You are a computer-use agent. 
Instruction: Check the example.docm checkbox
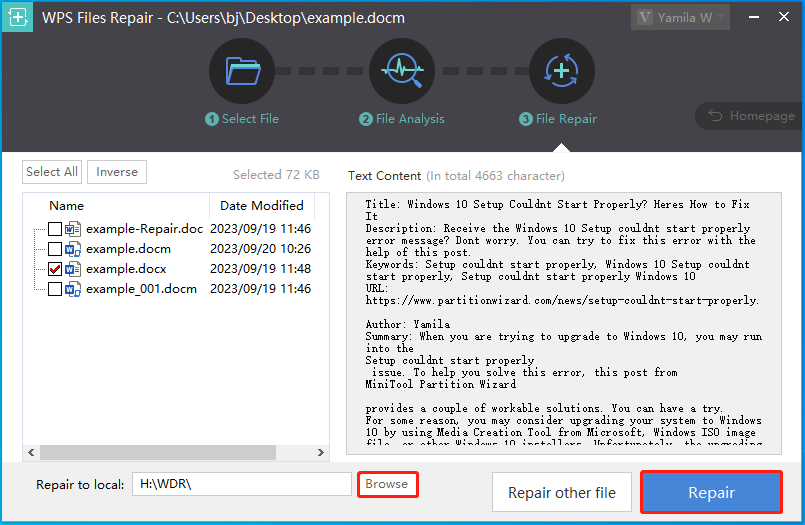click(55, 249)
